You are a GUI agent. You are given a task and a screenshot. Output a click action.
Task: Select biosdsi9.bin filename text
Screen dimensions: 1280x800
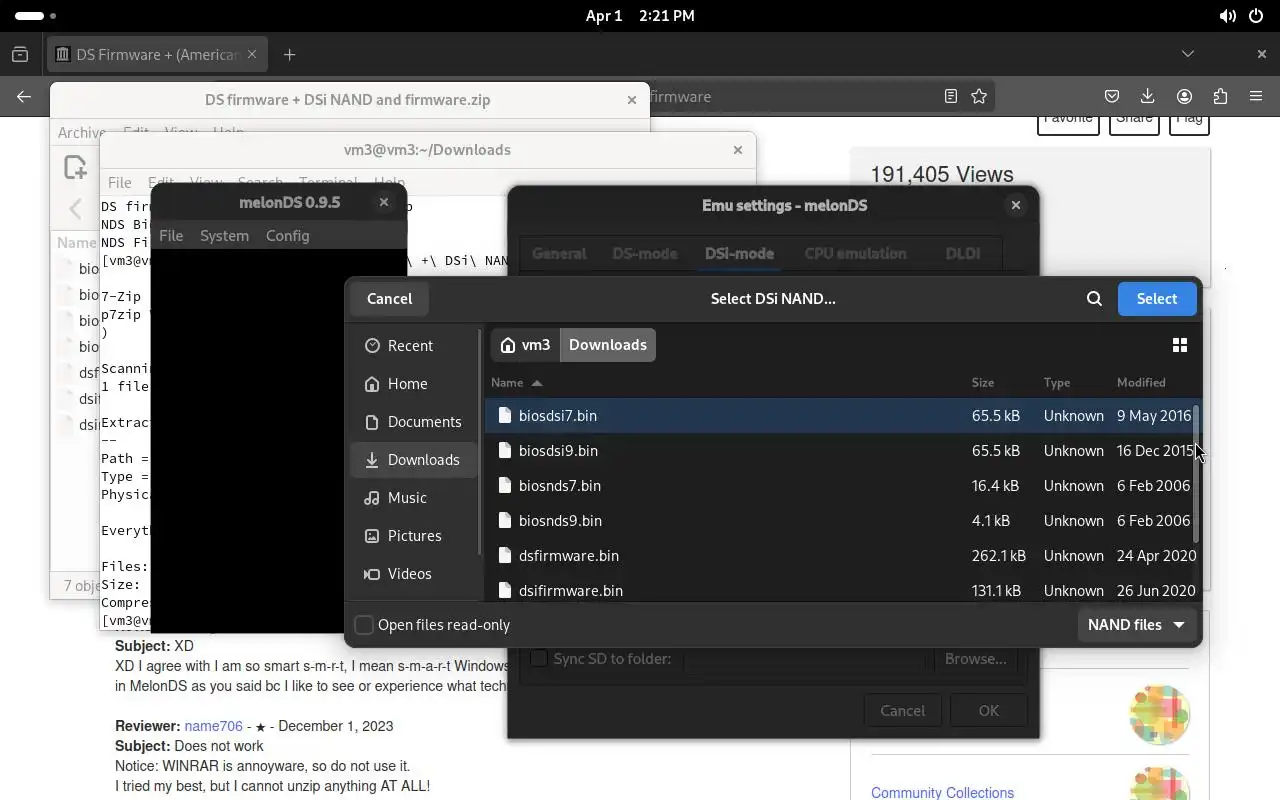(558, 450)
